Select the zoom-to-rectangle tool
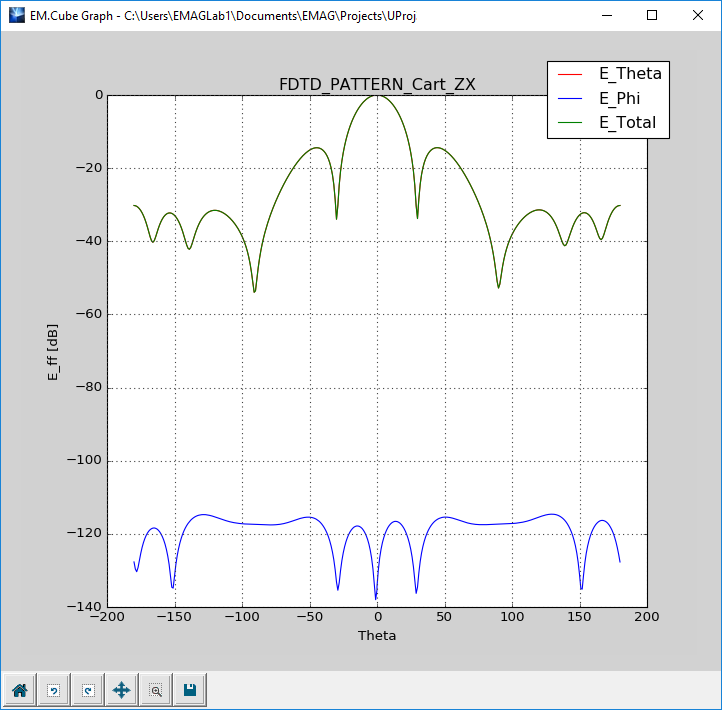Screen dimensions: 722x710 (x=156, y=690)
